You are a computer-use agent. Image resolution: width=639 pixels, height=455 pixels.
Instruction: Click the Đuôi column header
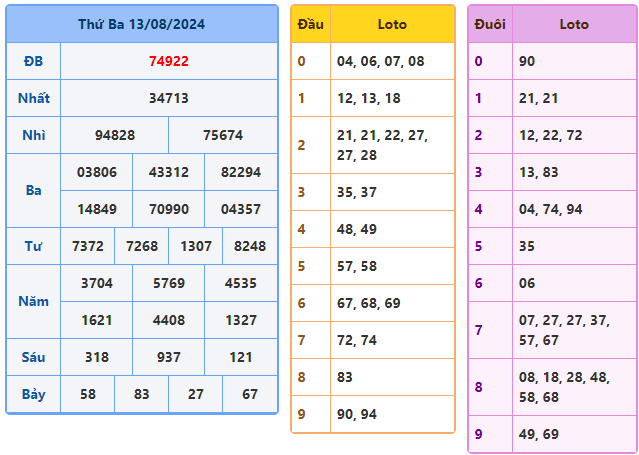[490, 24]
